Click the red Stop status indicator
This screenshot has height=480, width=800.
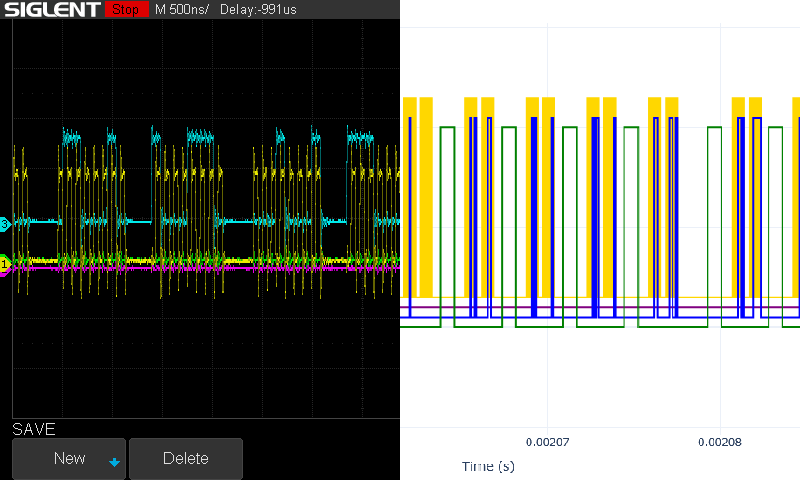[x=127, y=9]
